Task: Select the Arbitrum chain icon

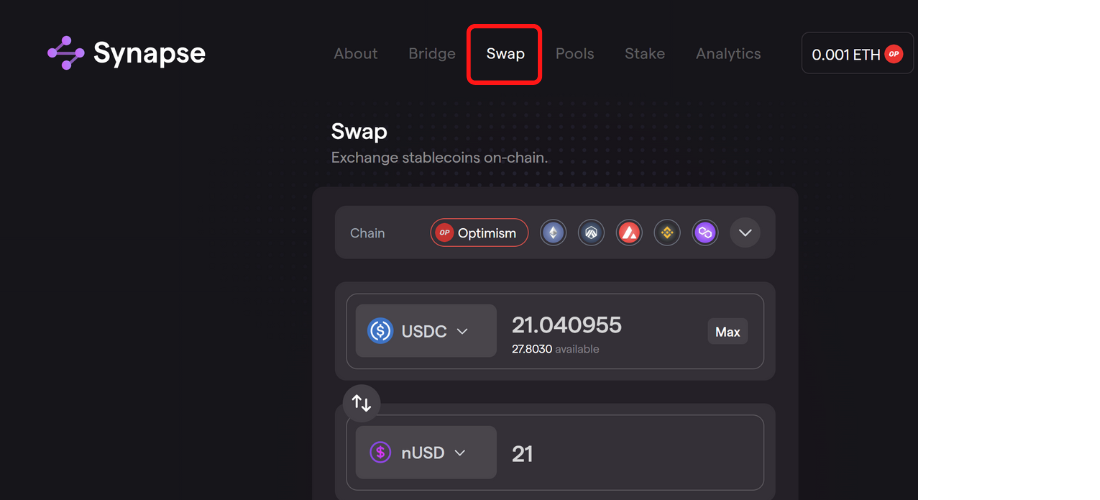Action: (x=591, y=233)
